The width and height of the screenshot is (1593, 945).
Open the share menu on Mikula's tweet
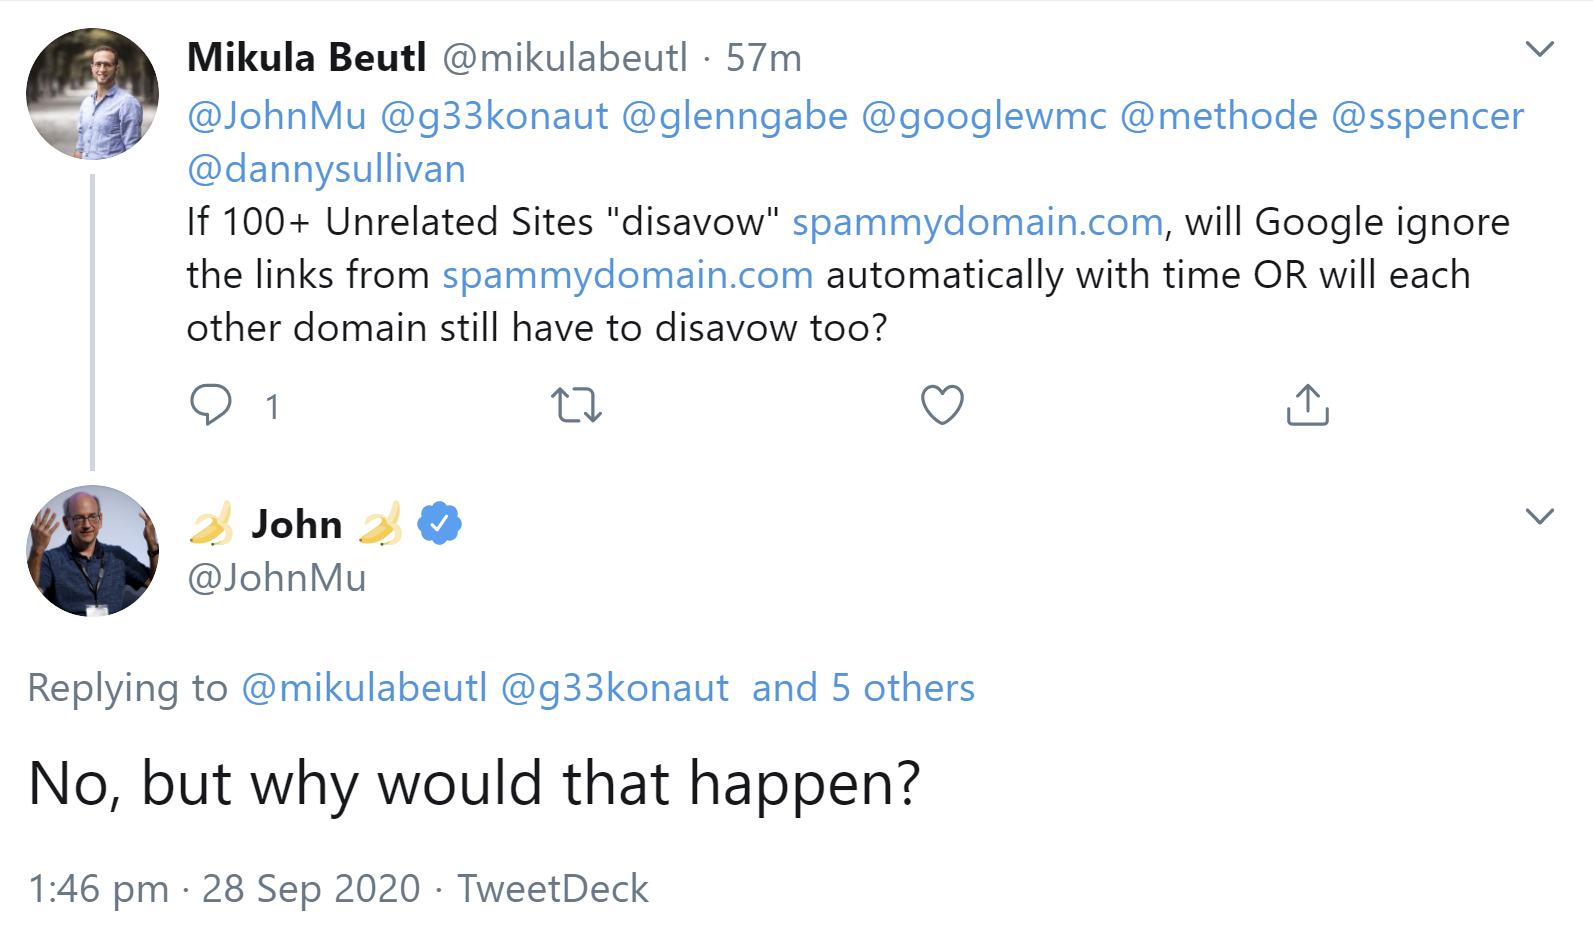[1306, 404]
